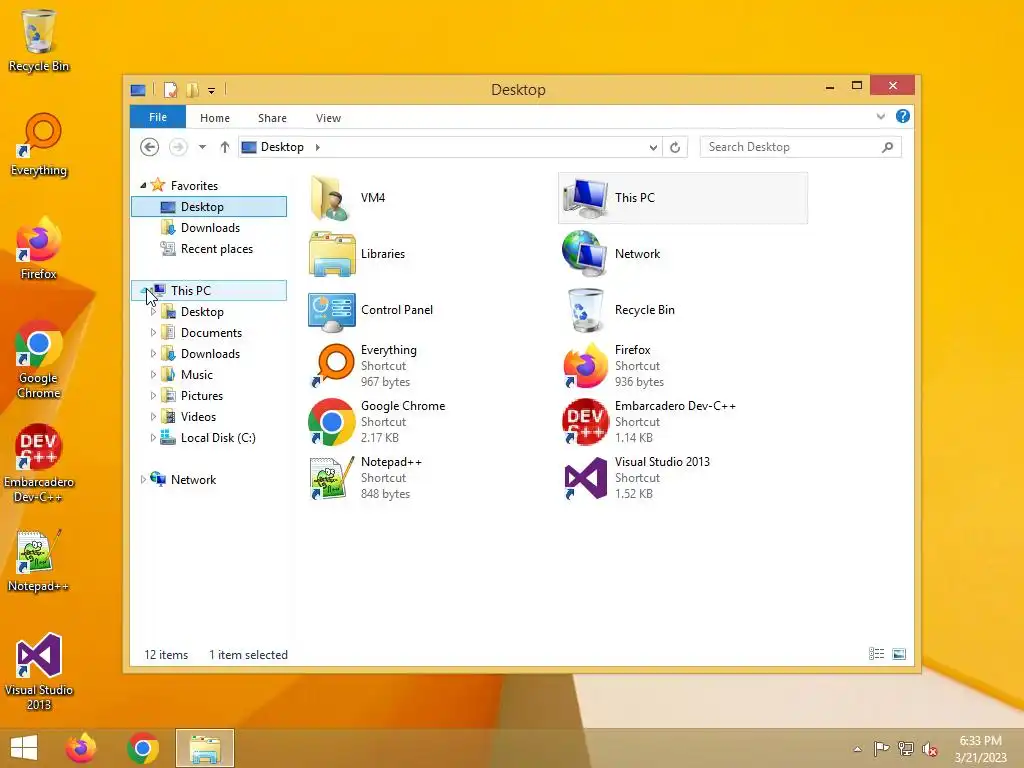Screen dimensions: 1024x768
Task: Go back with the Back arrow
Action: pyautogui.click(x=150, y=147)
